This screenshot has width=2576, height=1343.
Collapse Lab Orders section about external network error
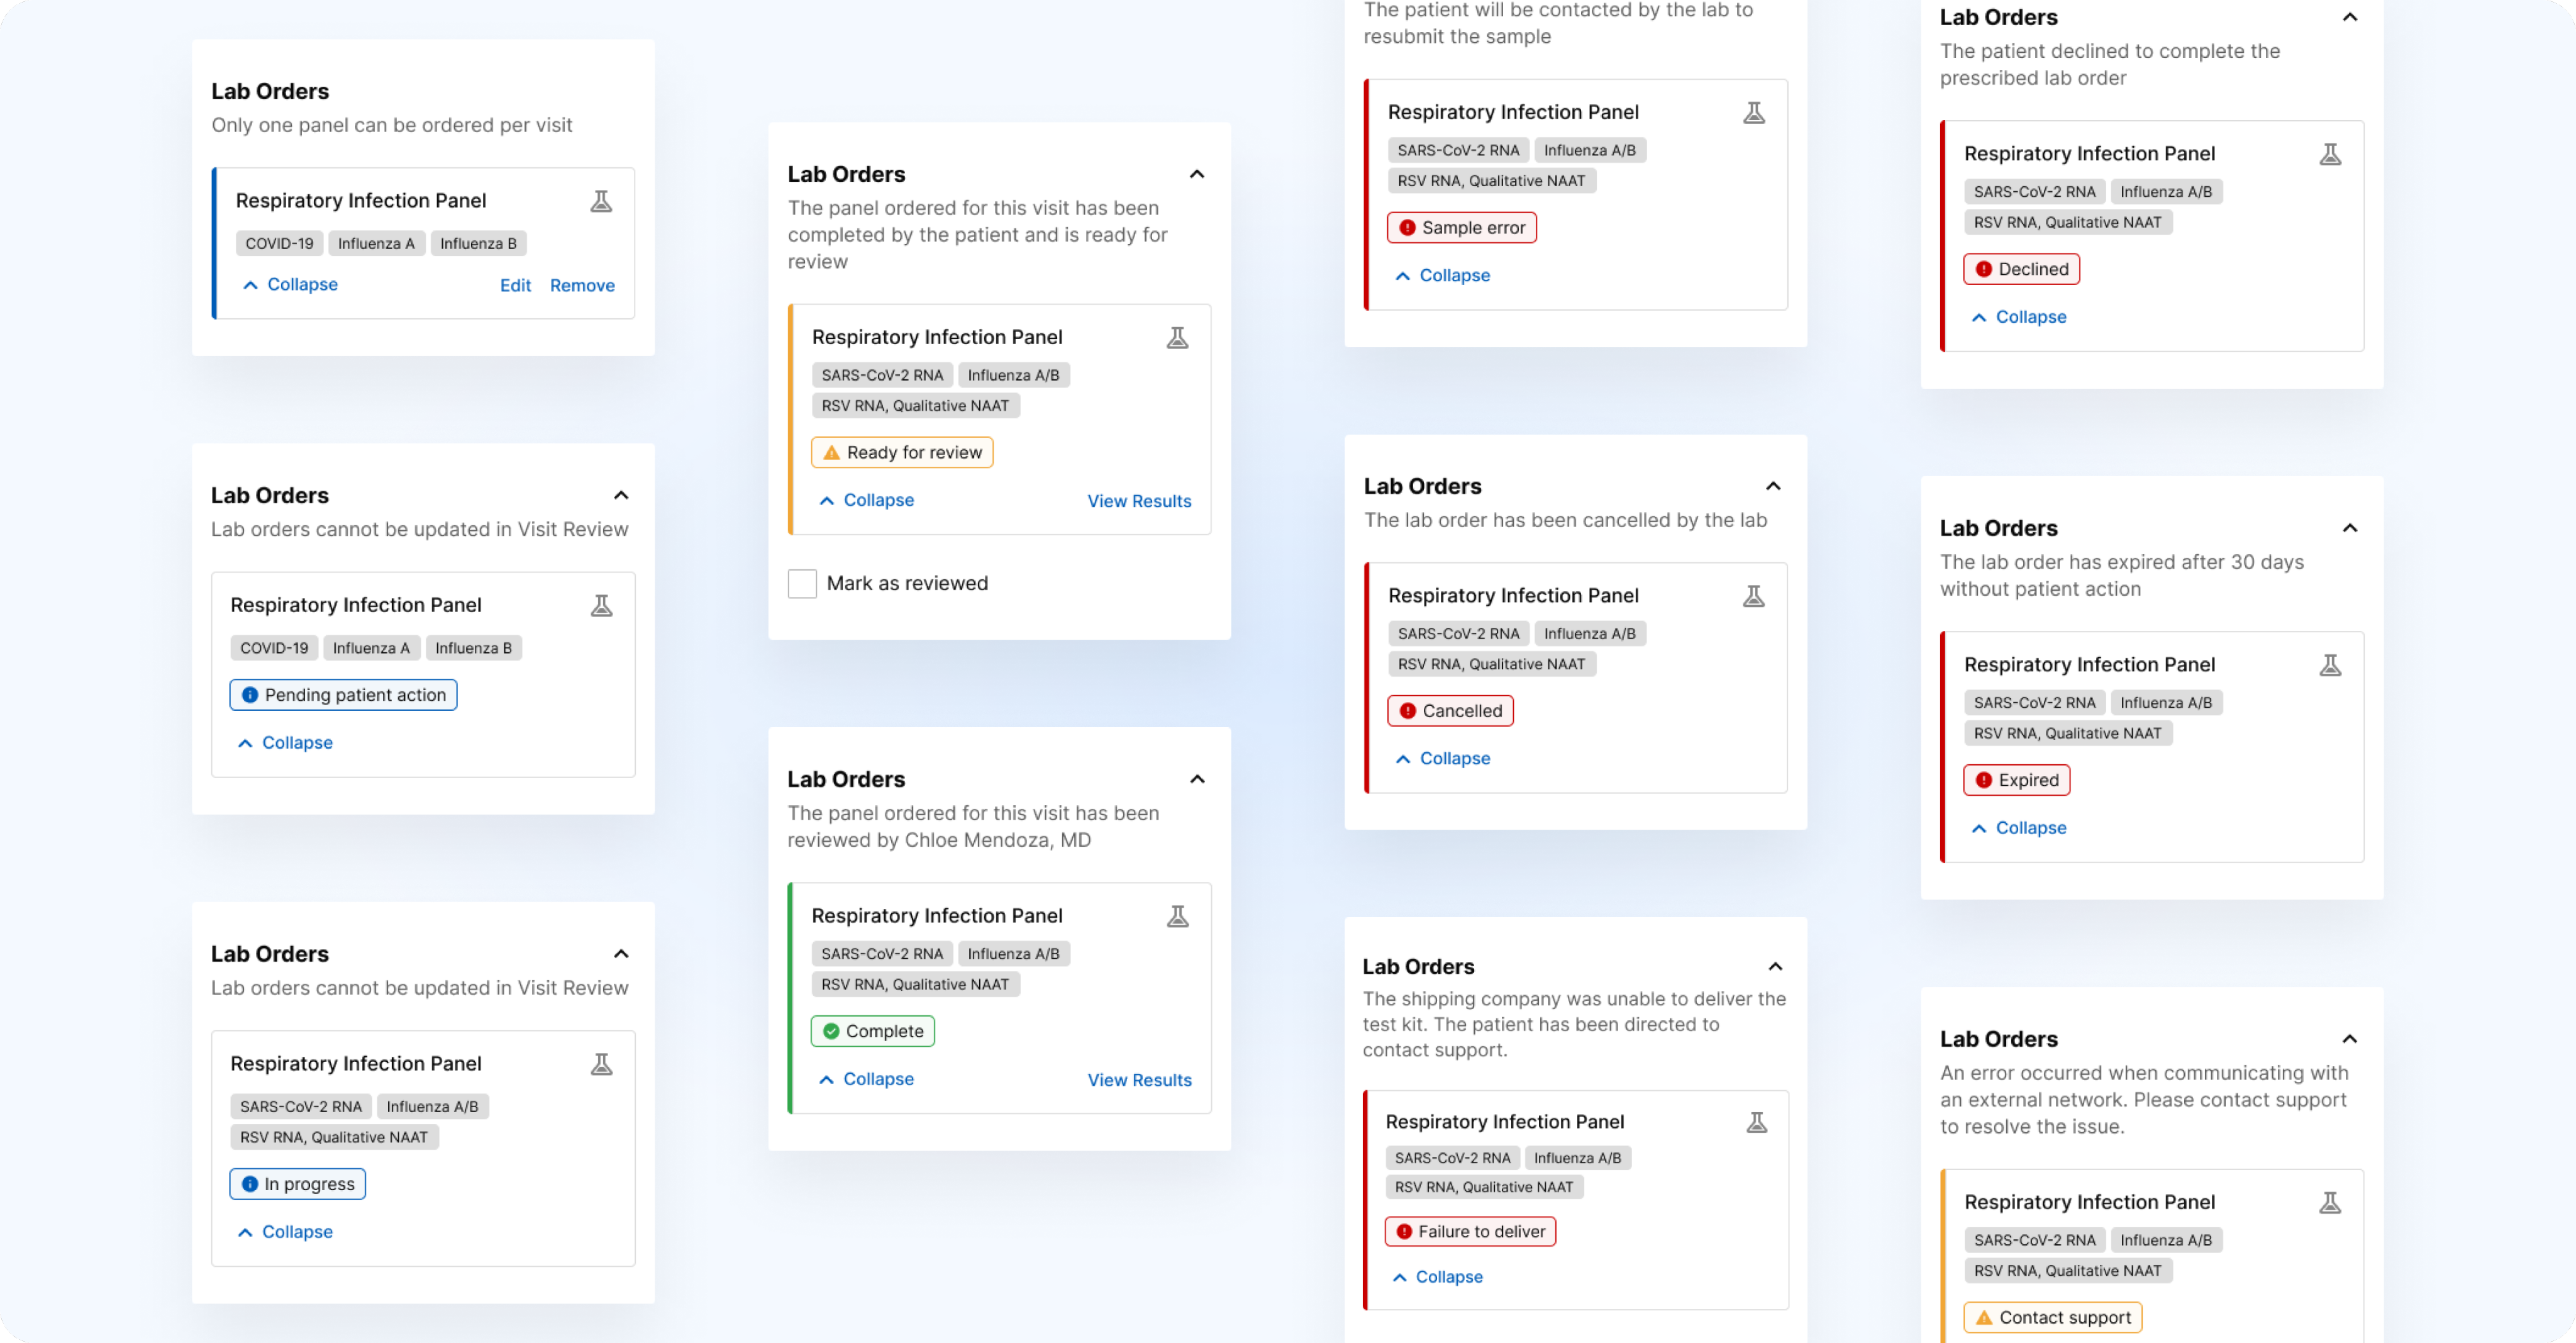tap(2350, 1039)
